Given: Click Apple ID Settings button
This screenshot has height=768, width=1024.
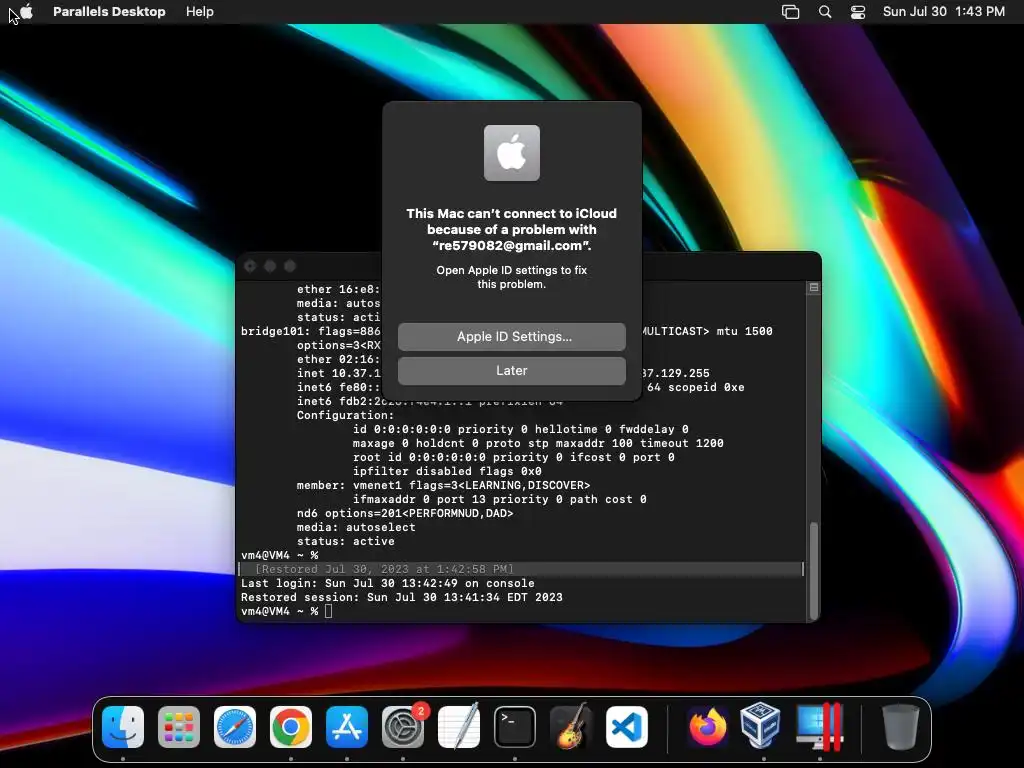Looking at the screenshot, I should click(511, 336).
